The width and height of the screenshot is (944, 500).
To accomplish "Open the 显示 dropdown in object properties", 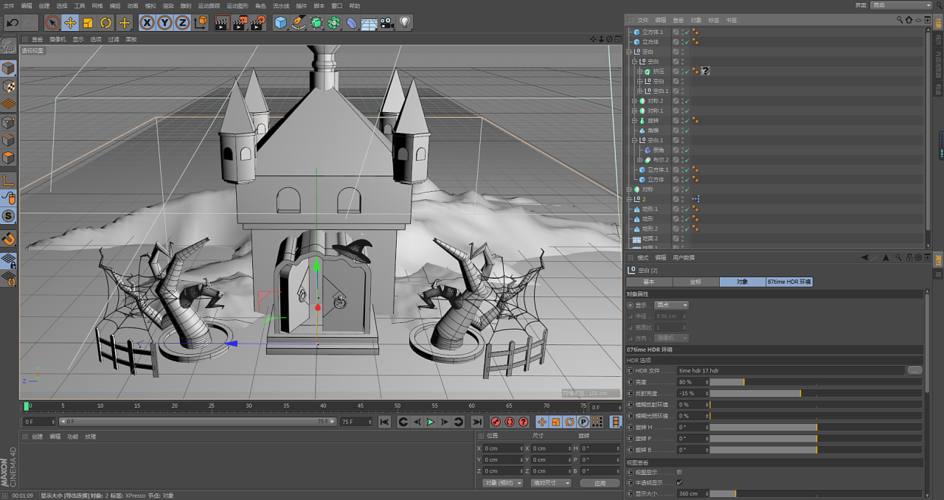I will point(672,305).
